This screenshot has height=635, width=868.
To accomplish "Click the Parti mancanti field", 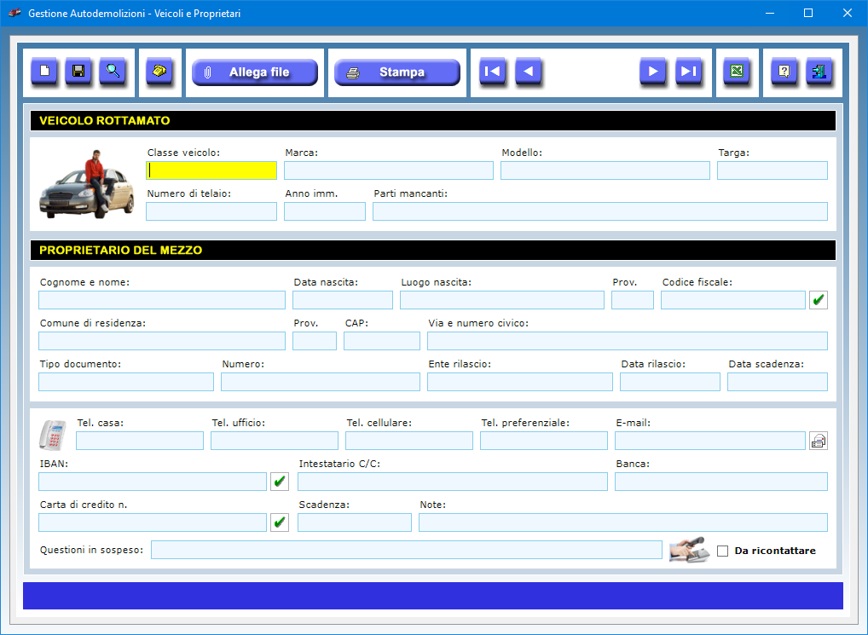I will click(600, 211).
